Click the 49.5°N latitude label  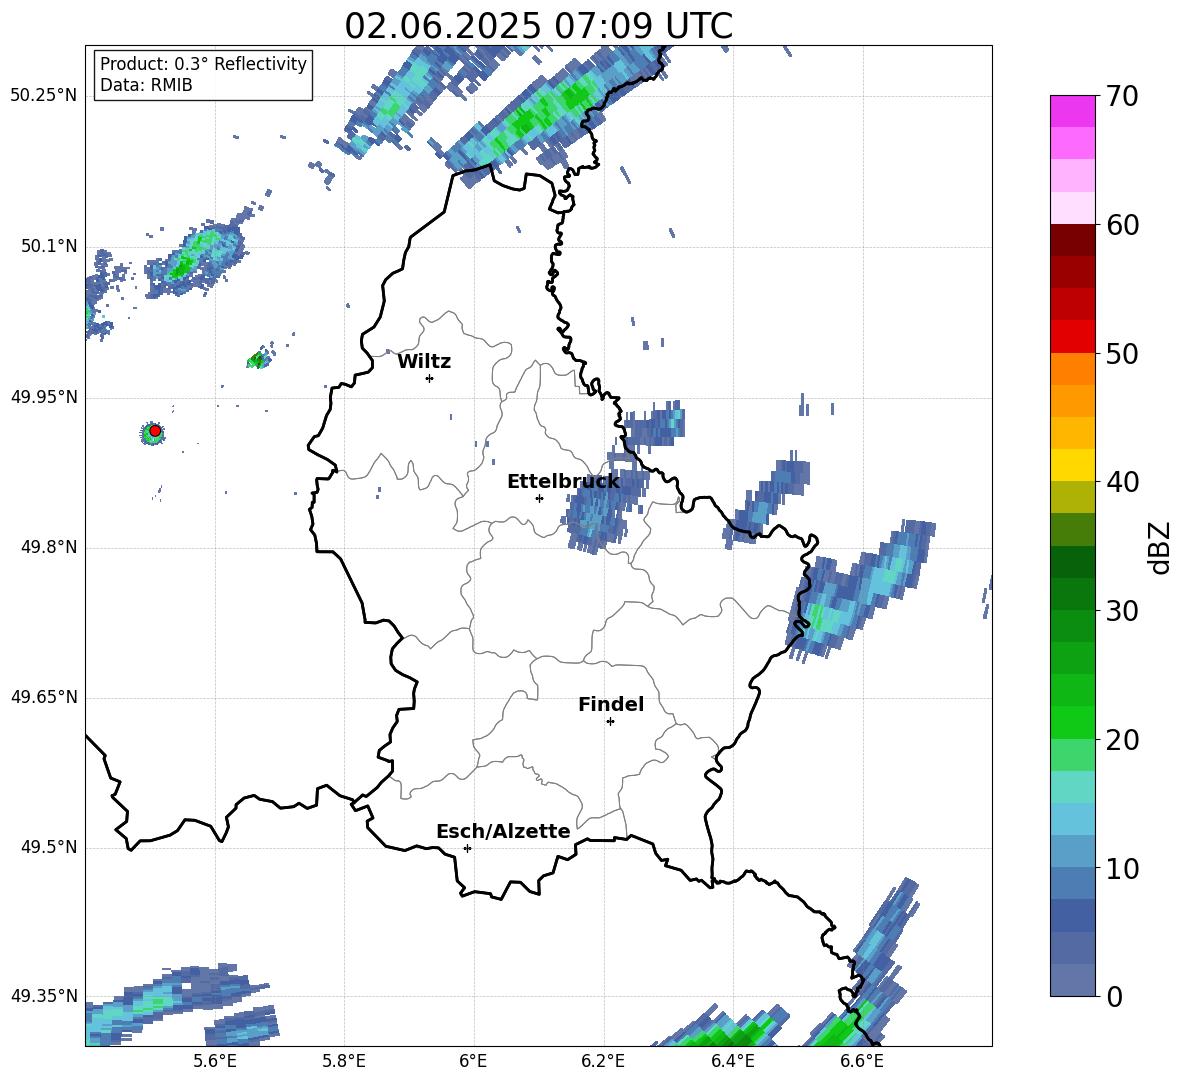49,848
